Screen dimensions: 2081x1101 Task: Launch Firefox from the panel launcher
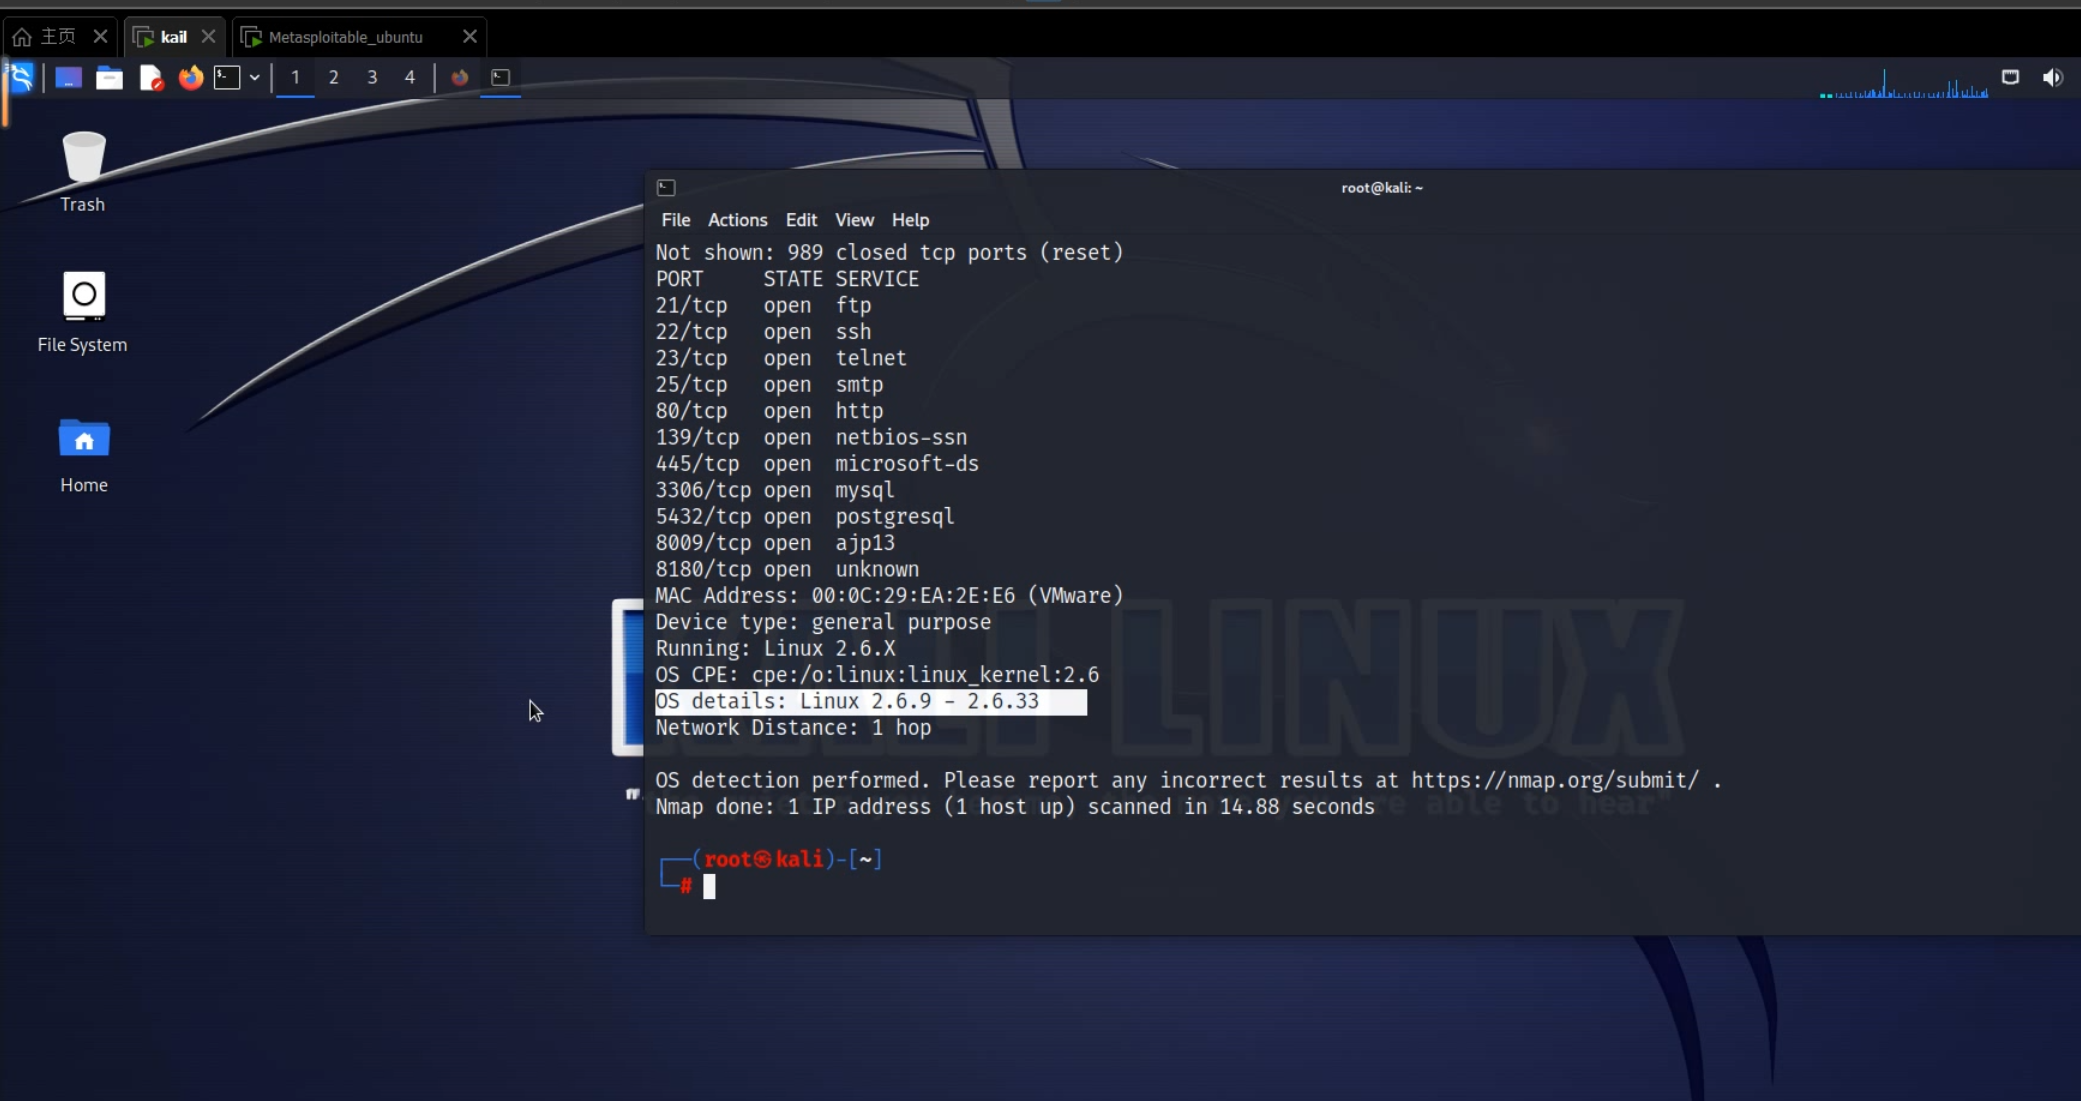[190, 78]
